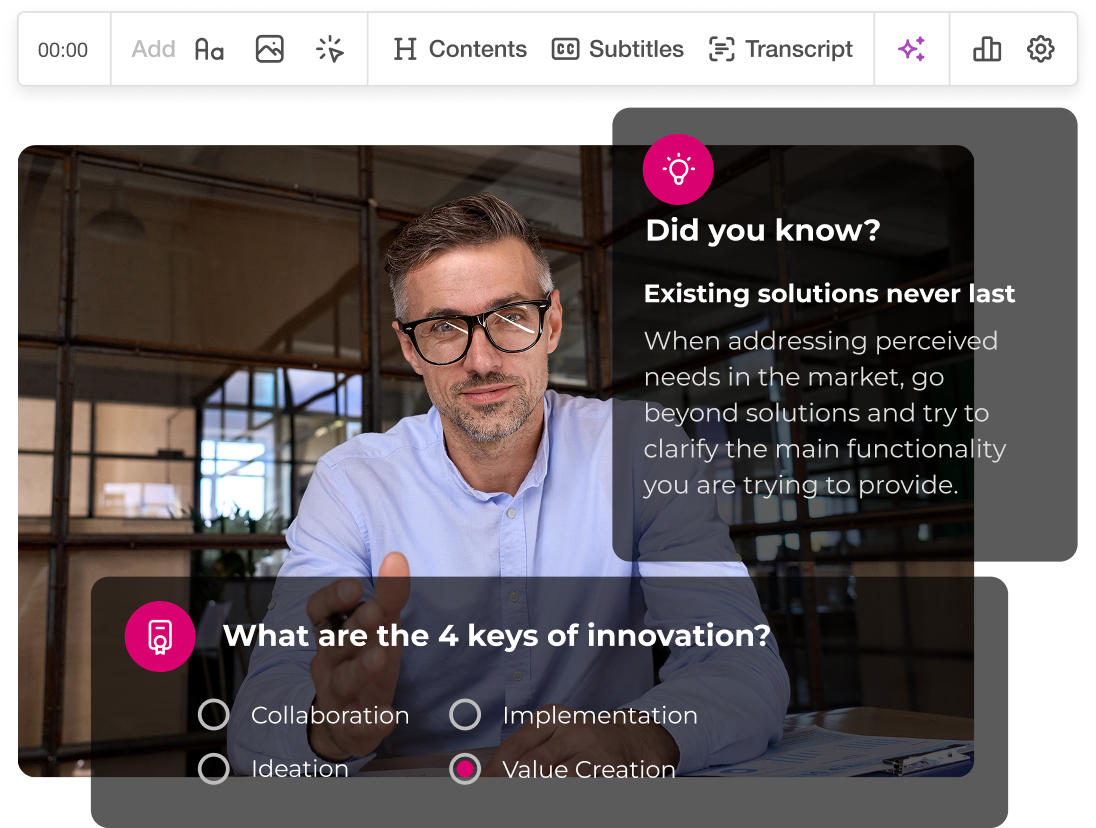Screen dimensions: 1096x828
Task: Click the quiz question title text
Action: pyautogui.click(x=496, y=635)
